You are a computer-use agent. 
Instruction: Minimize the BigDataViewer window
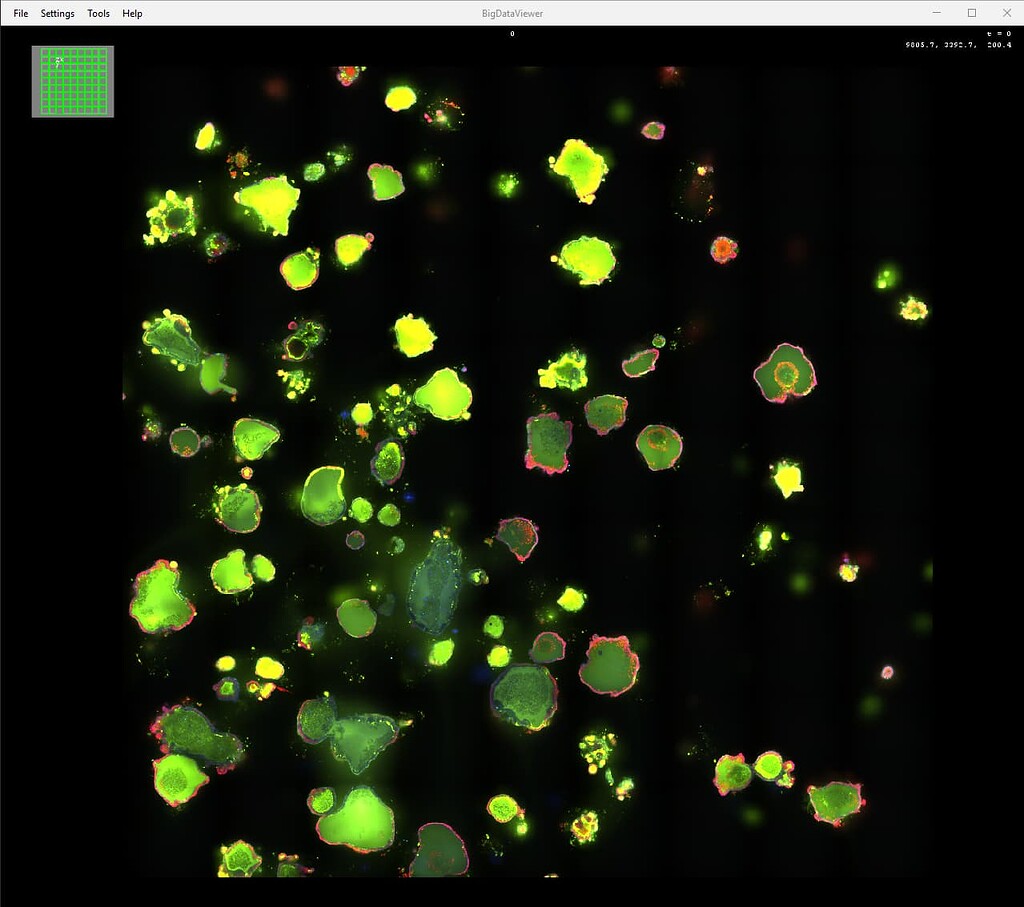click(x=936, y=13)
